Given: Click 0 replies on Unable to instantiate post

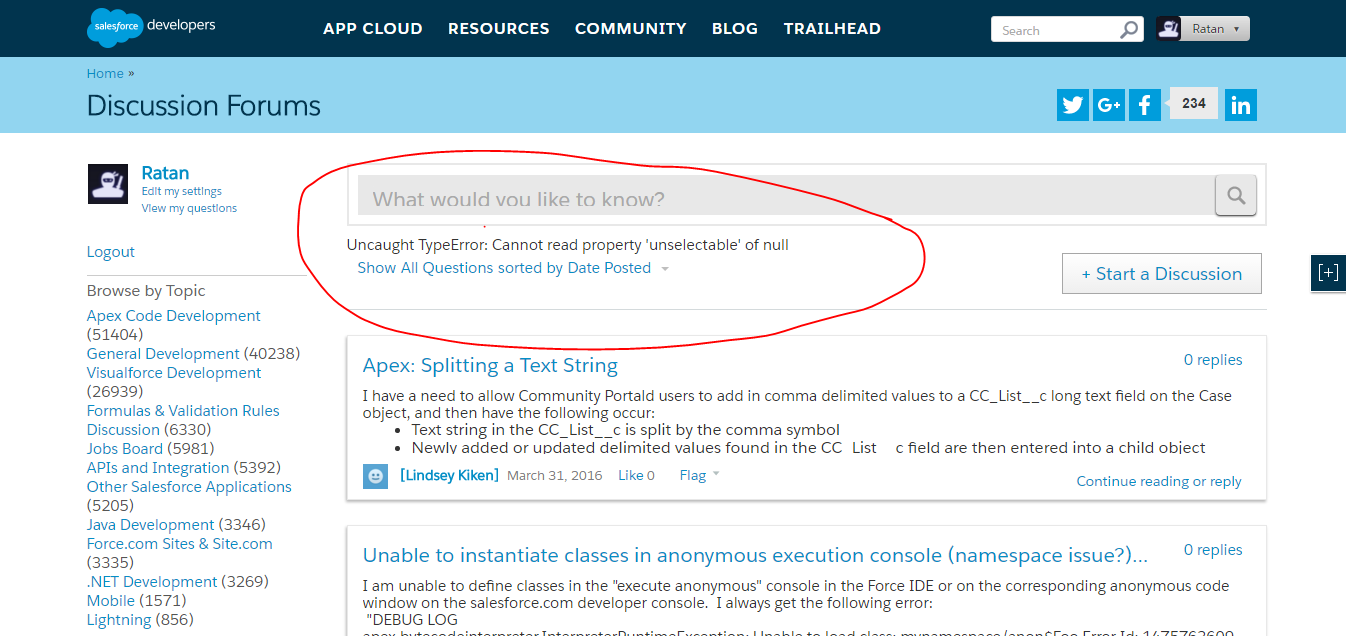Looking at the screenshot, I should pyautogui.click(x=1213, y=550).
